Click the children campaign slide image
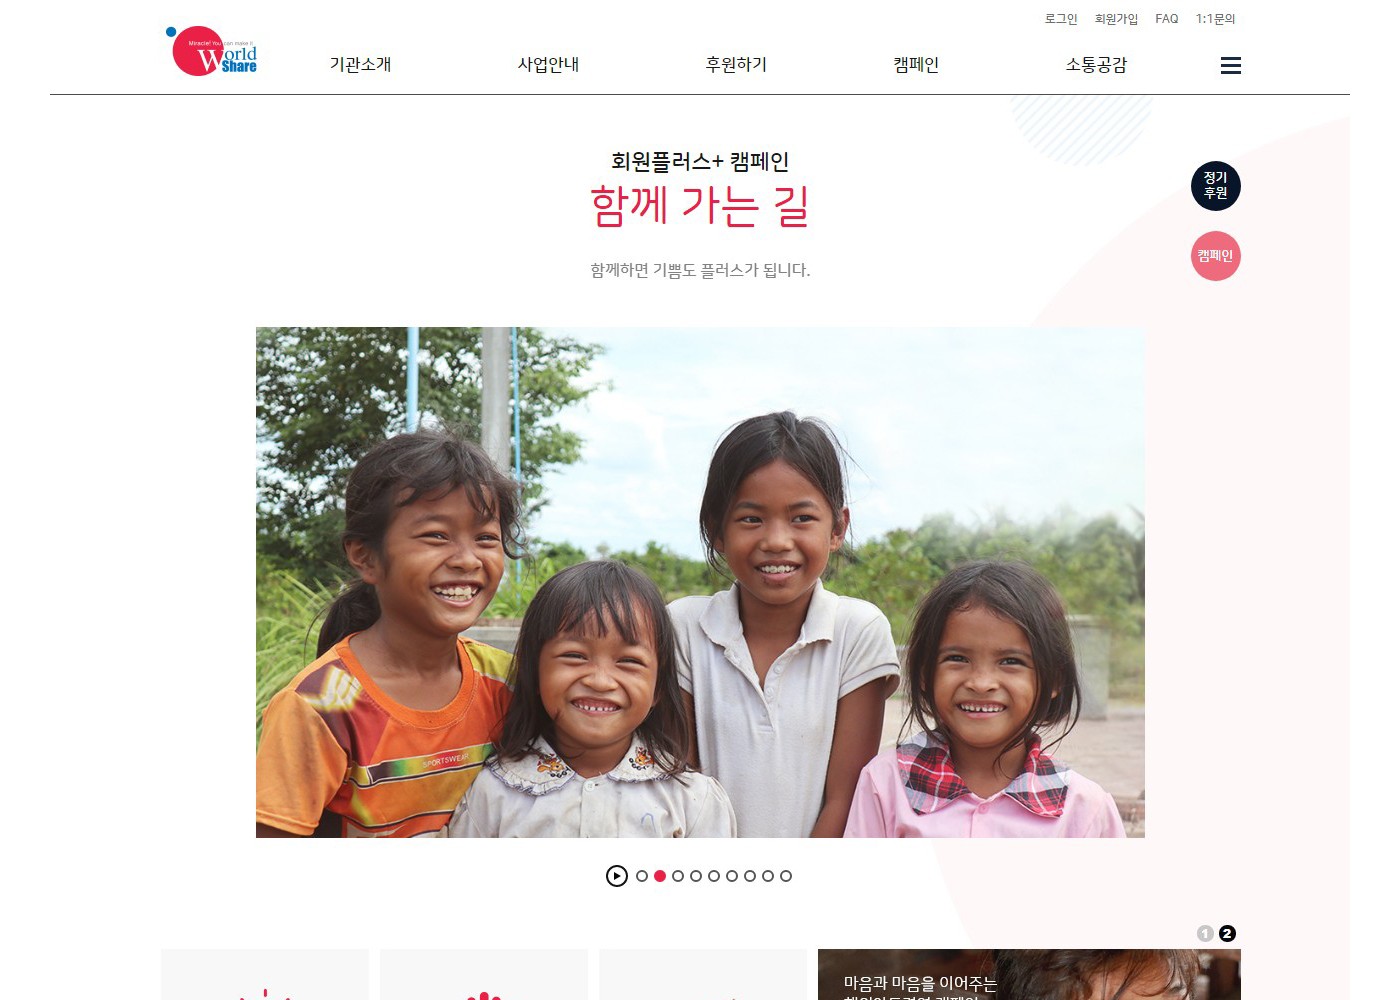The height and width of the screenshot is (1000, 1400). coord(700,582)
